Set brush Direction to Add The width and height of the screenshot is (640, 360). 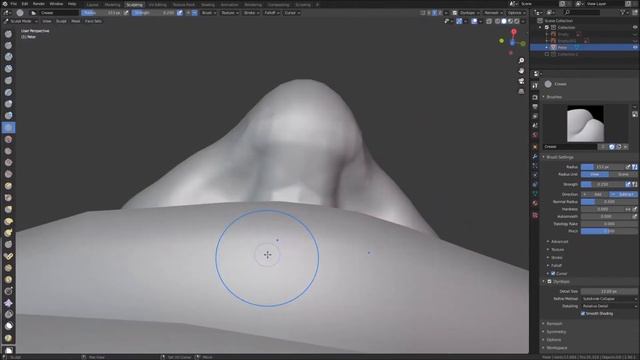coord(595,194)
